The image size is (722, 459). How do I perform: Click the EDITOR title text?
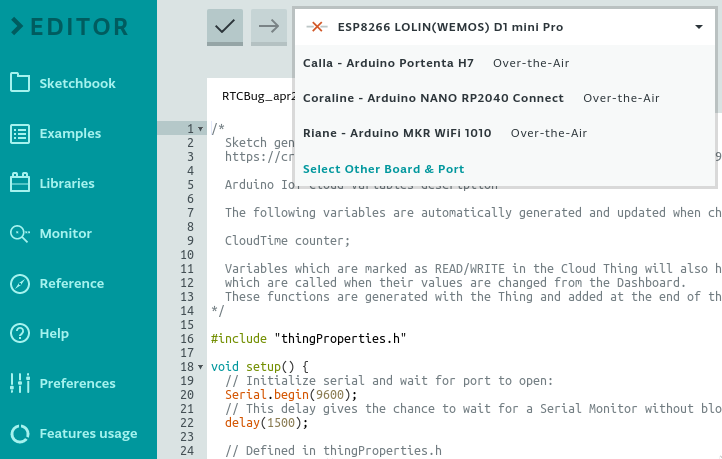(79, 27)
